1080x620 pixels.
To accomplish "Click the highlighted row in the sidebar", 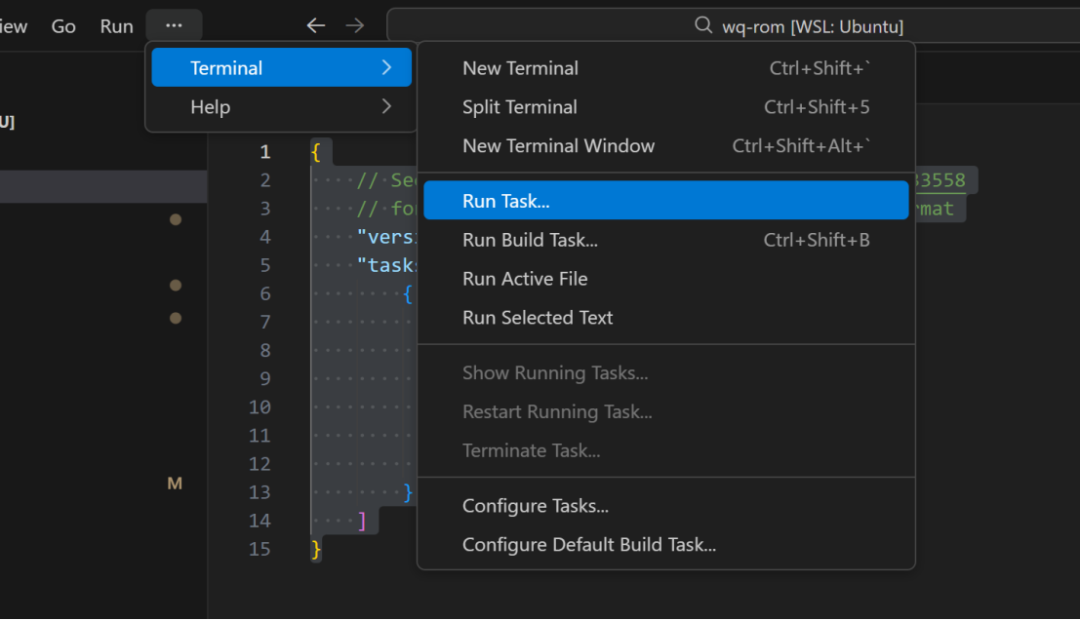I will (103, 187).
